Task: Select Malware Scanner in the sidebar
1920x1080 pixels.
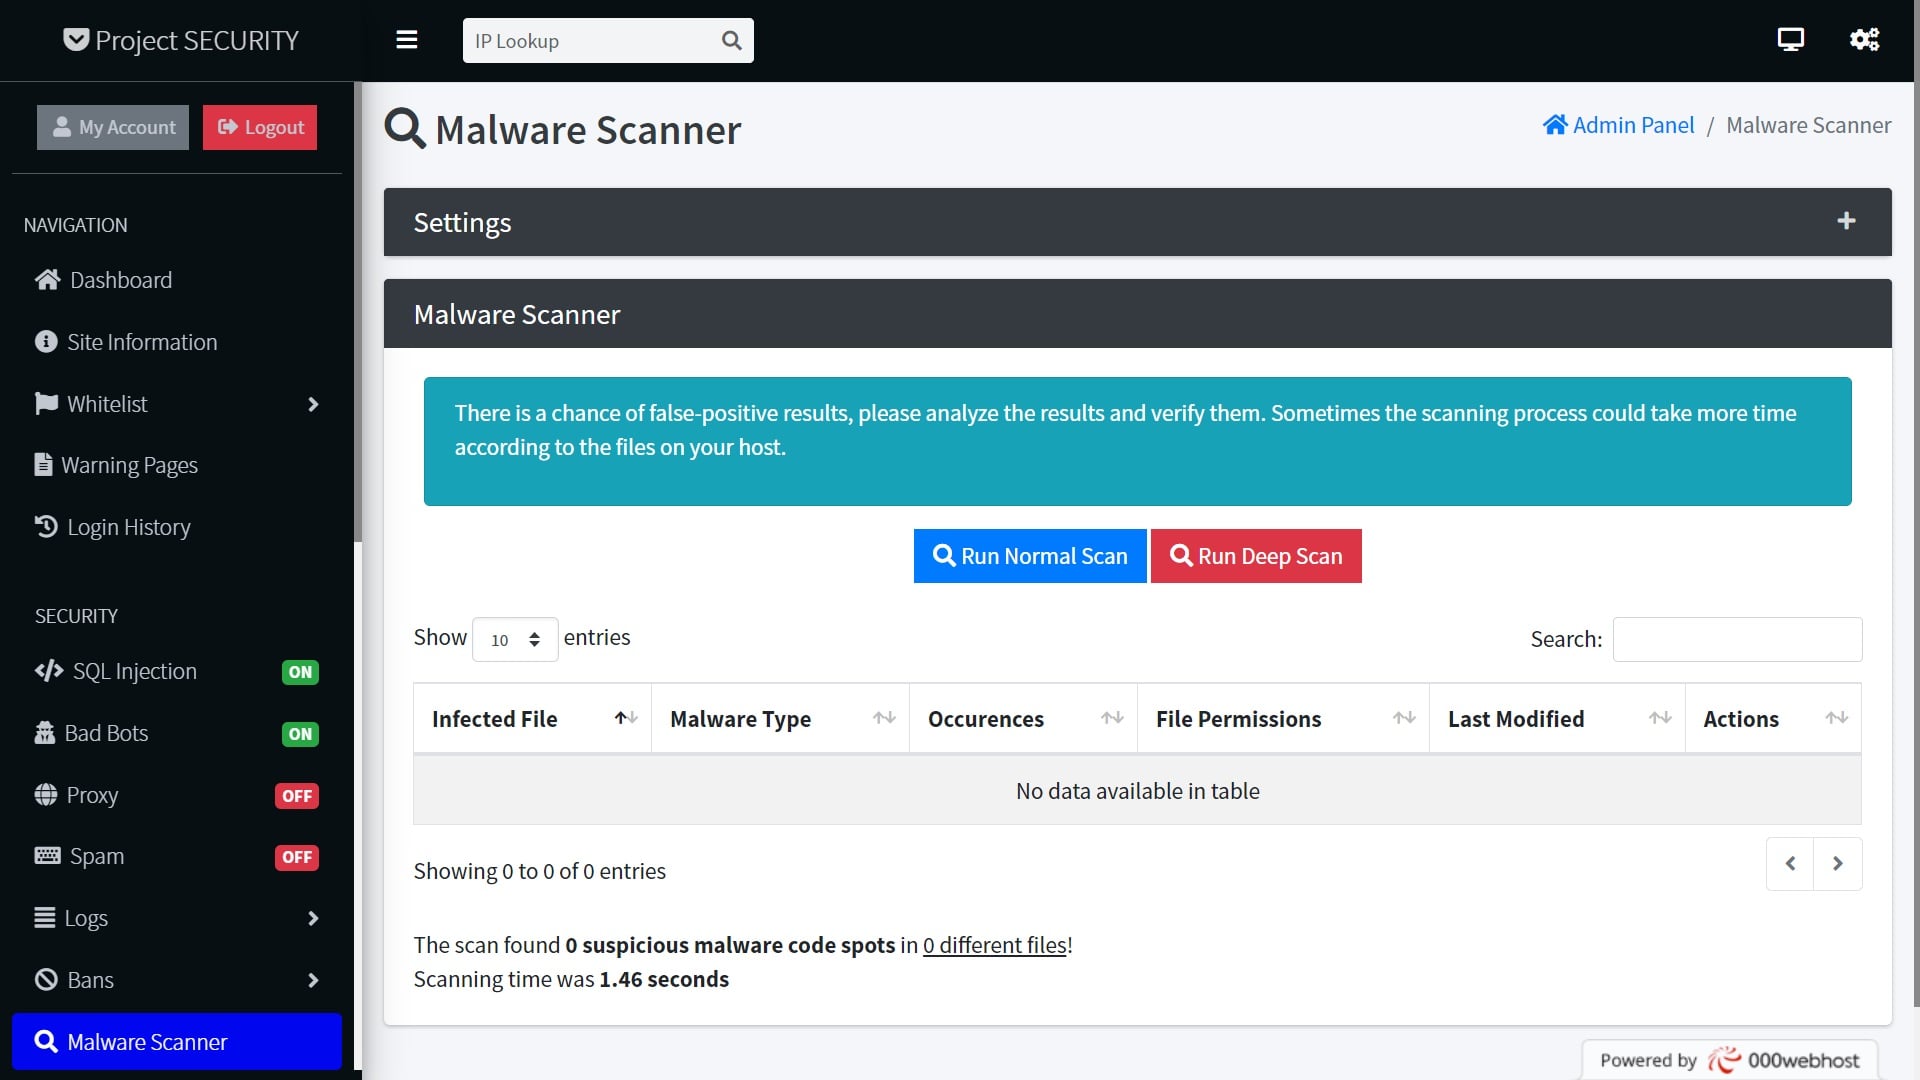Action: click(147, 1041)
